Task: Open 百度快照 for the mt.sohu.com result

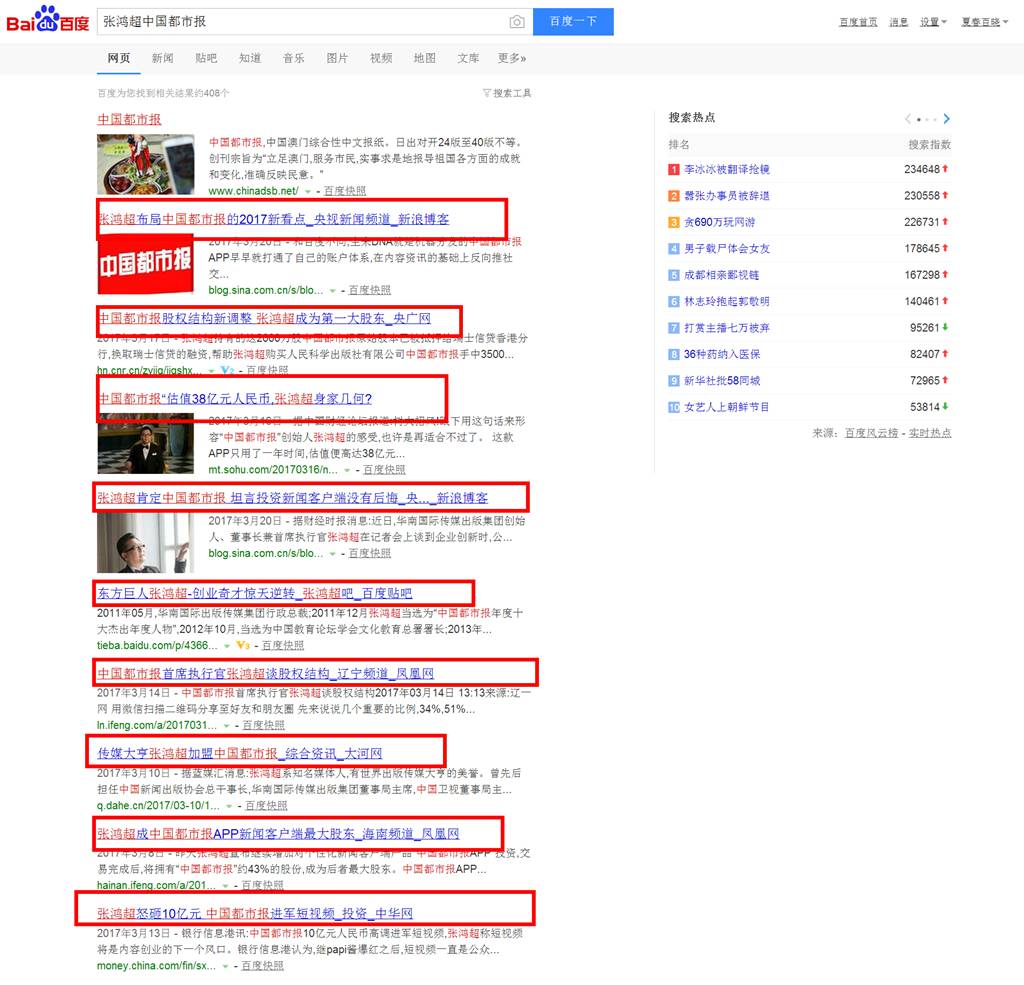Action: tap(384, 469)
